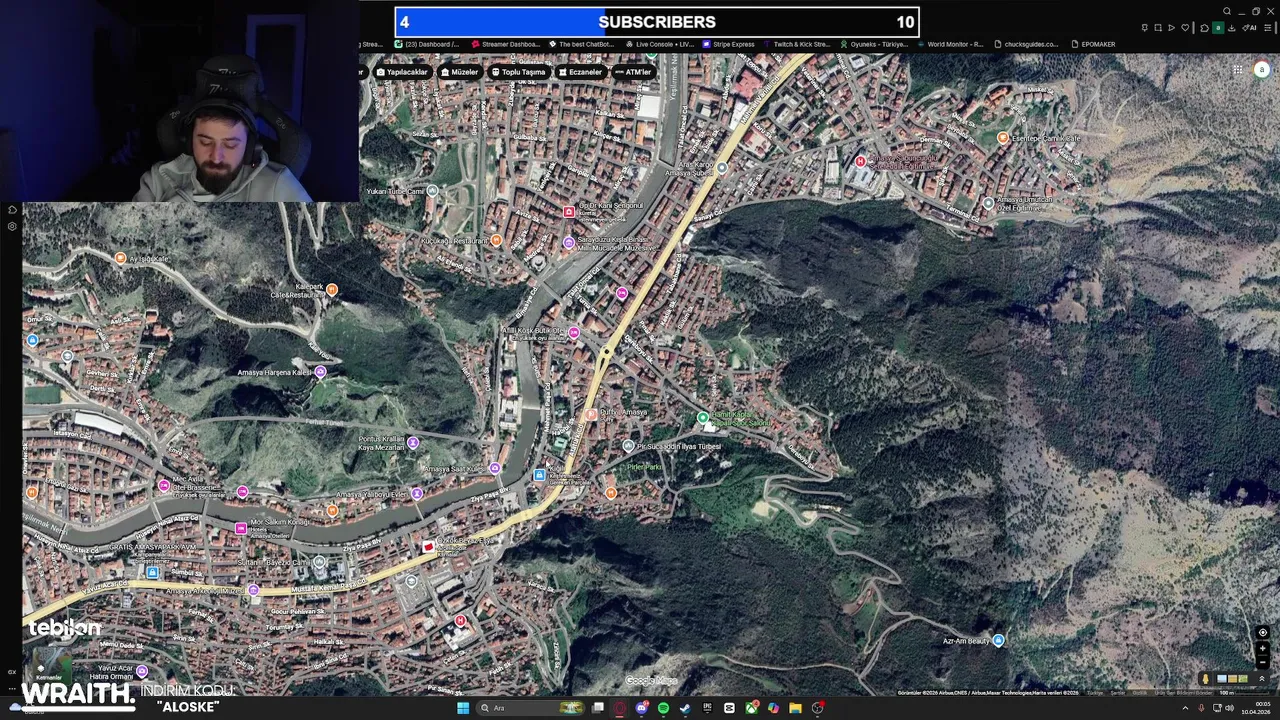This screenshot has width=1280, height=720.
Task: Open Spotify from the taskbar
Action: click(663, 708)
